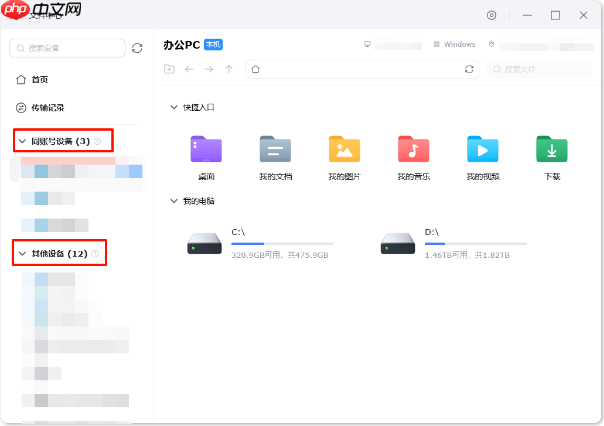Click the monitor icon in the header
This screenshot has height=426, width=604.
point(367,44)
